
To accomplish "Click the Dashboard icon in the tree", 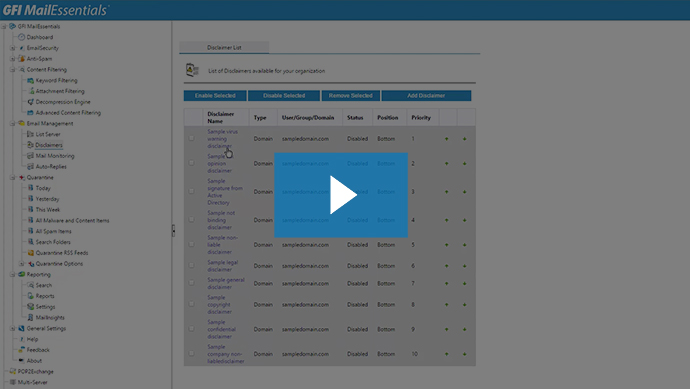I will (x=21, y=37).
